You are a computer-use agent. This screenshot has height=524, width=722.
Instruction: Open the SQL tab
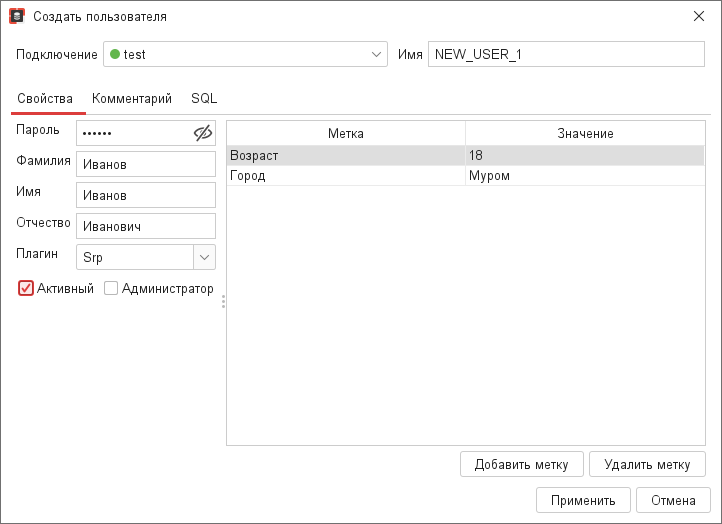[x=204, y=98]
